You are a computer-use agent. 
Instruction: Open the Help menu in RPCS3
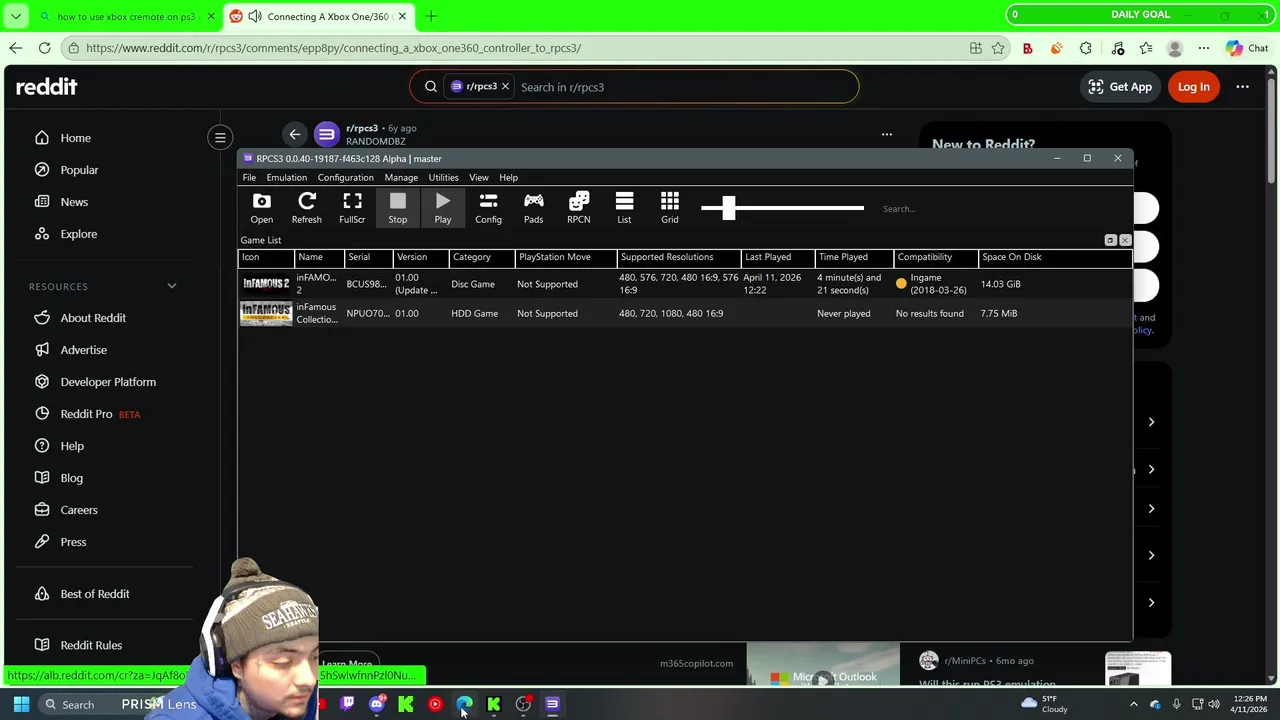click(x=508, y=177)
